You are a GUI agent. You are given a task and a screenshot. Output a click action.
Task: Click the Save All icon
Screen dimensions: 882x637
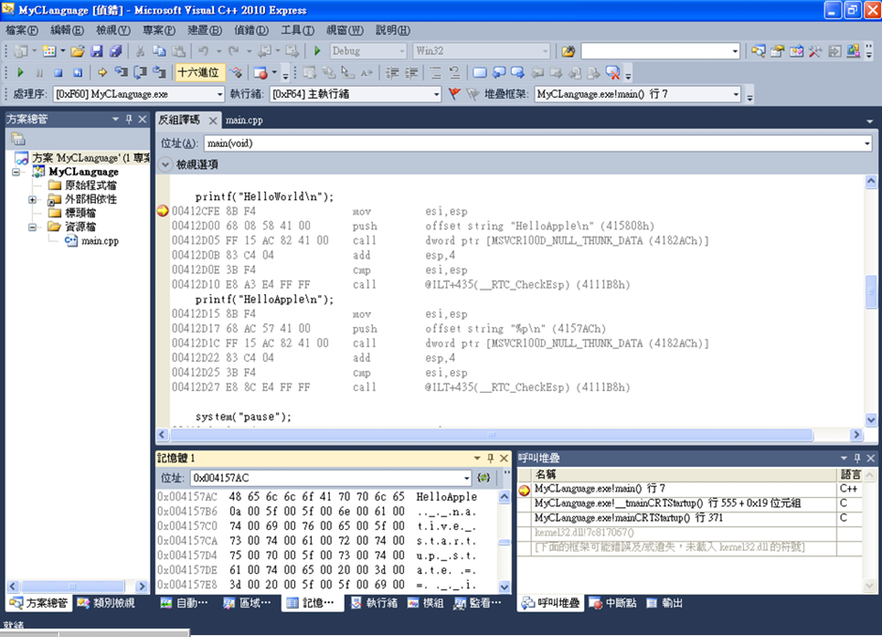[116, 51]
